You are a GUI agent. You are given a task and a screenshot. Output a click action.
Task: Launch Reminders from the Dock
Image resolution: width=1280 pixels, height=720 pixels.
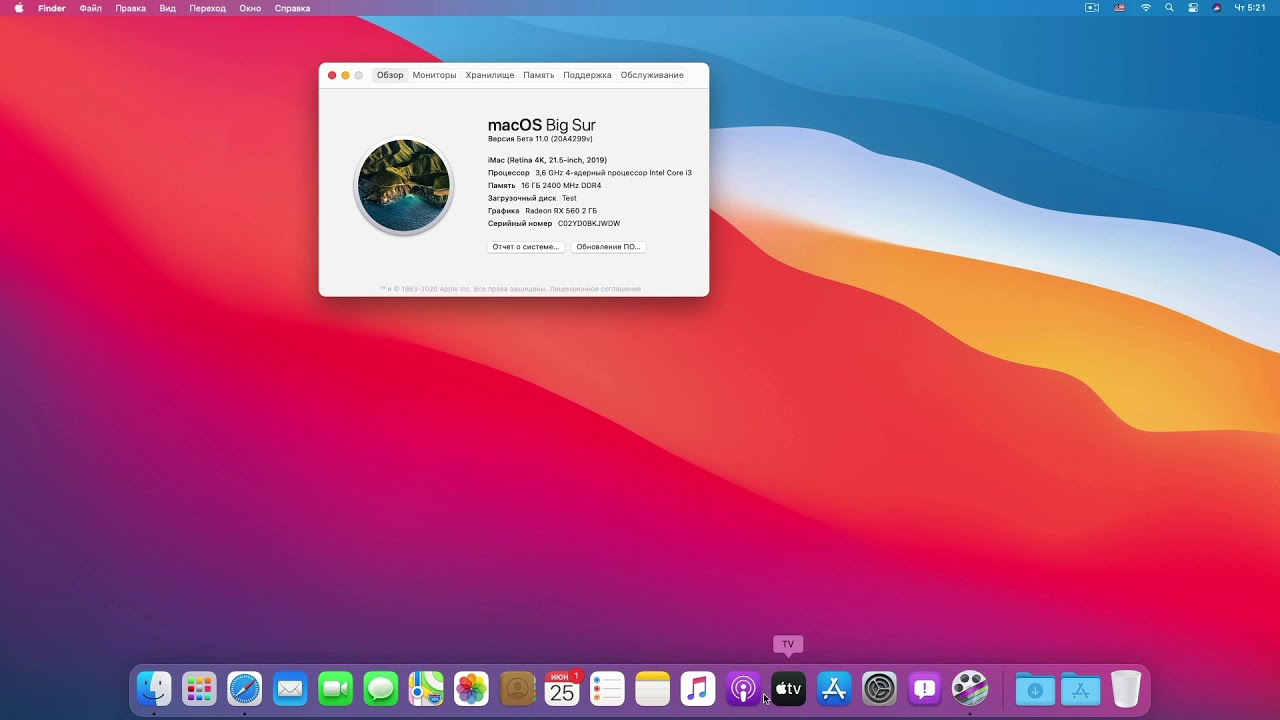point(607,688)
